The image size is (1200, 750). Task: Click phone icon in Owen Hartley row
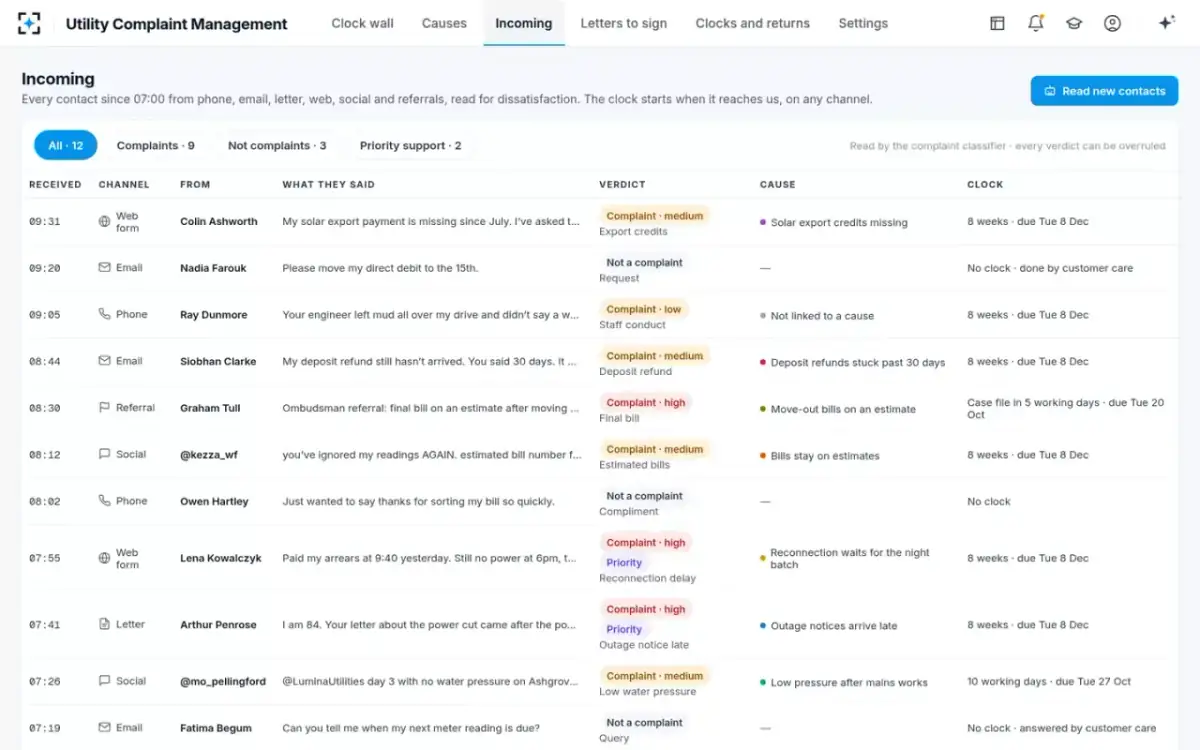[104, 501]
